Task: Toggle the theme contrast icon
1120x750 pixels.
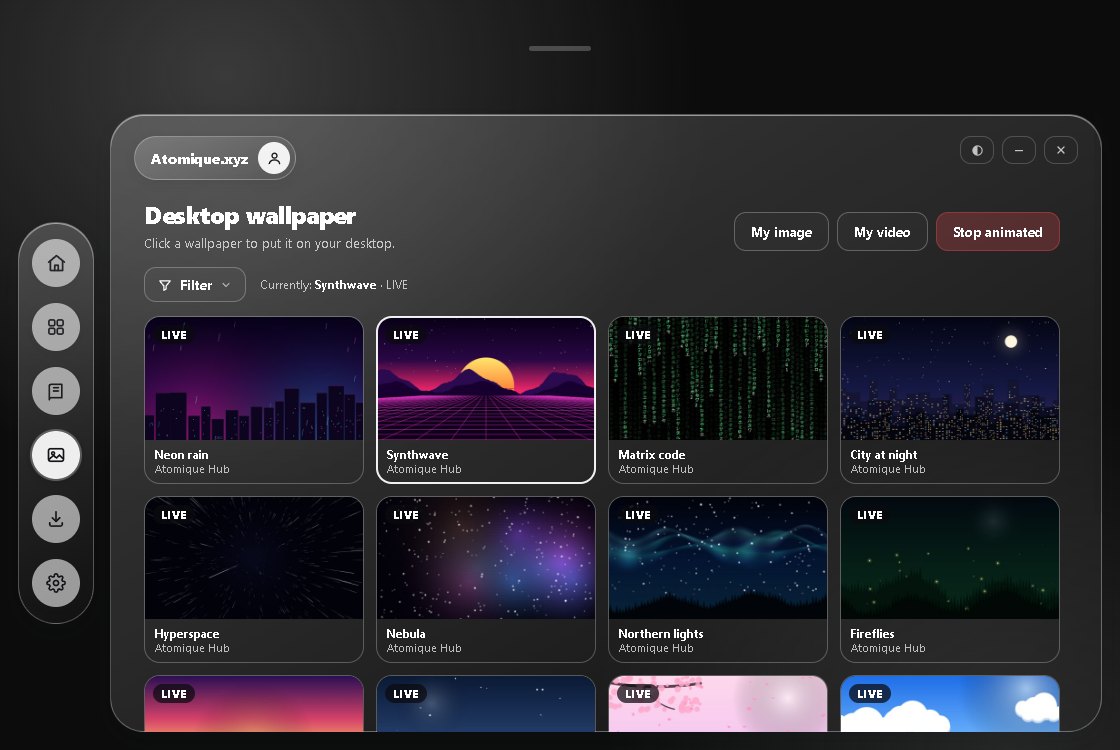Action: tap(977, 150)
